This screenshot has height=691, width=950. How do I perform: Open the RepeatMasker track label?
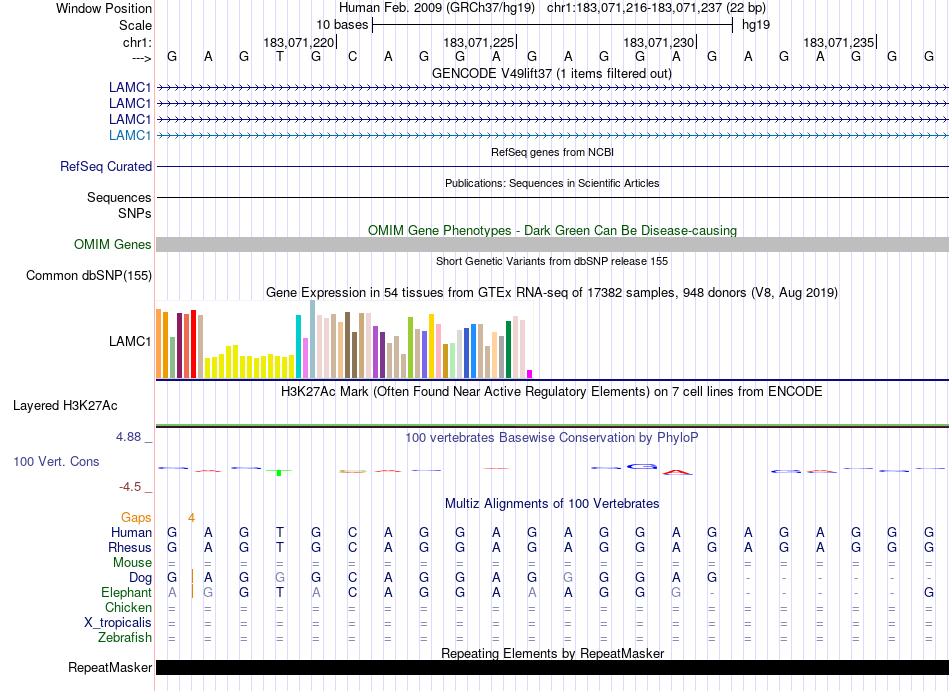pyautogui.click(x=110, y=668)
